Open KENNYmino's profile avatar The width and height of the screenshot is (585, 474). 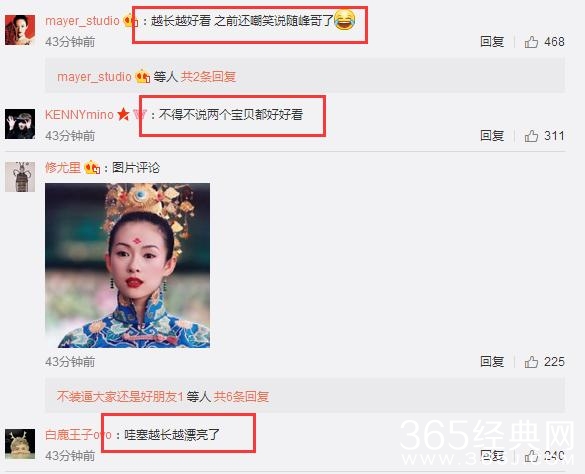(x=20, y=124)
